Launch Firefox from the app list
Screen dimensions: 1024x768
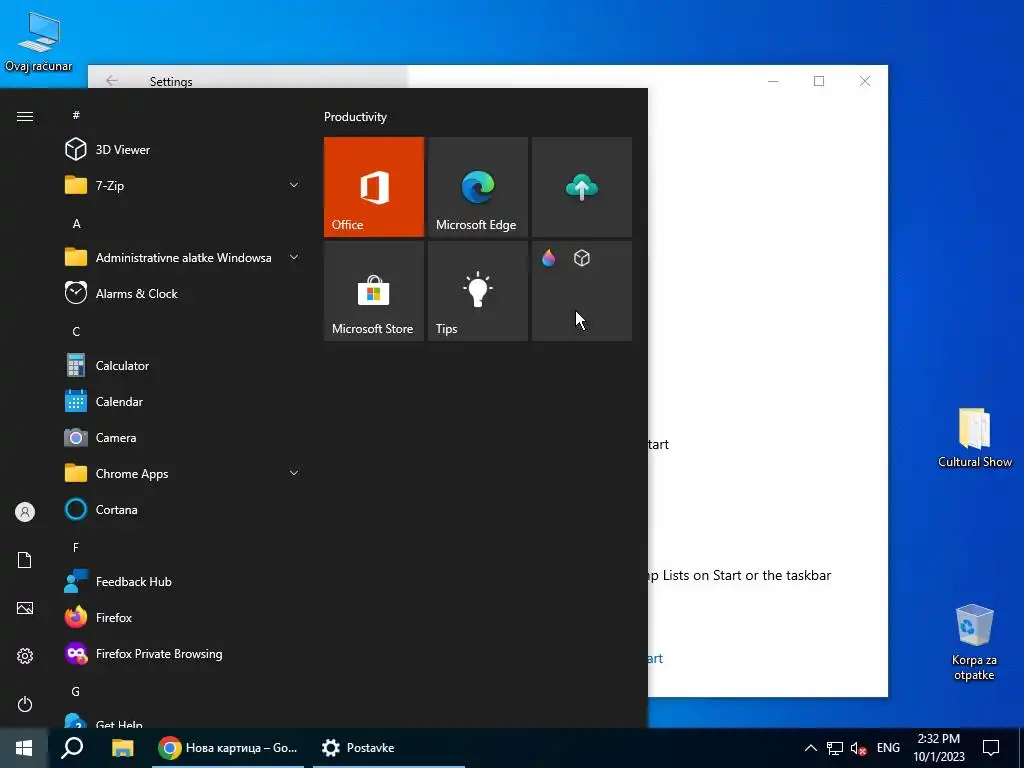[x=183, y=617]
